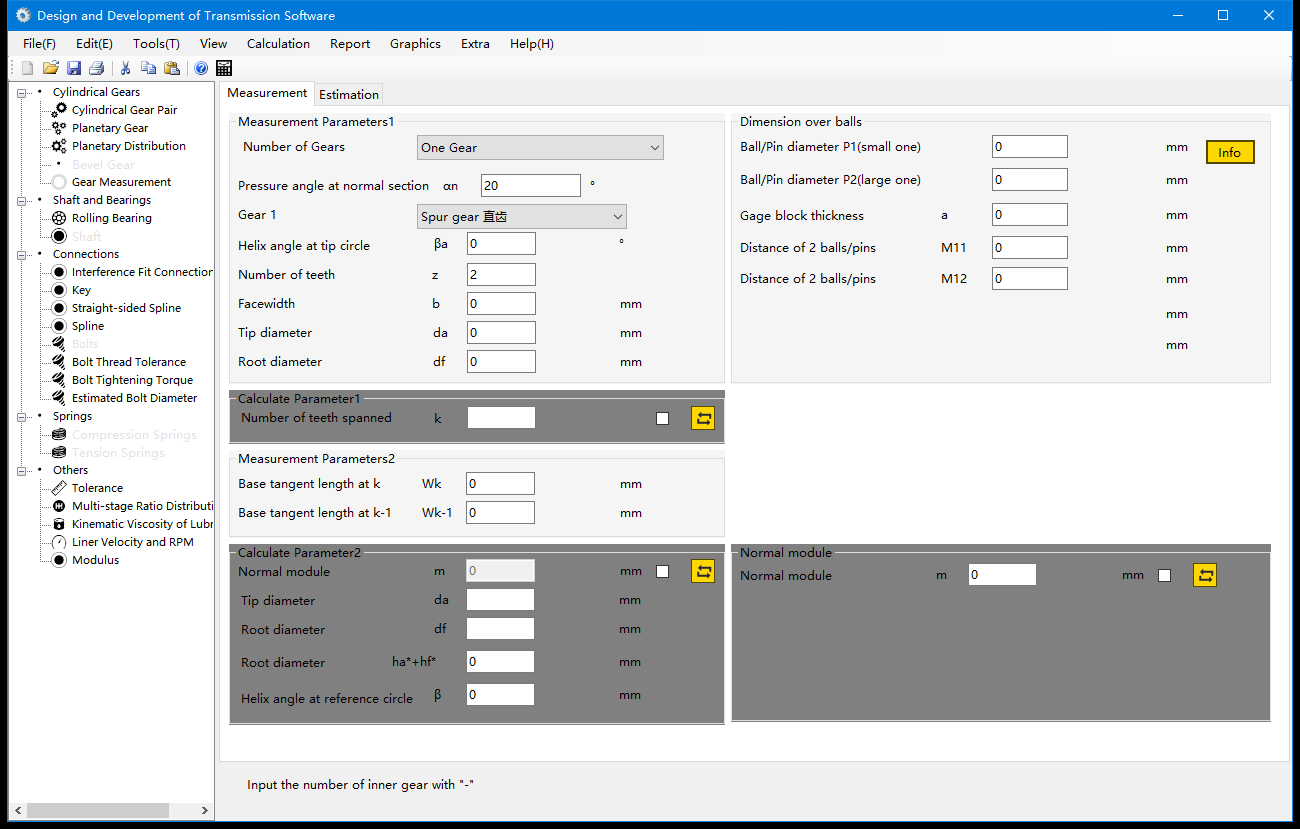Open the calculator toolbar icon
The image size is (1300, 829).
click(224, 68)
